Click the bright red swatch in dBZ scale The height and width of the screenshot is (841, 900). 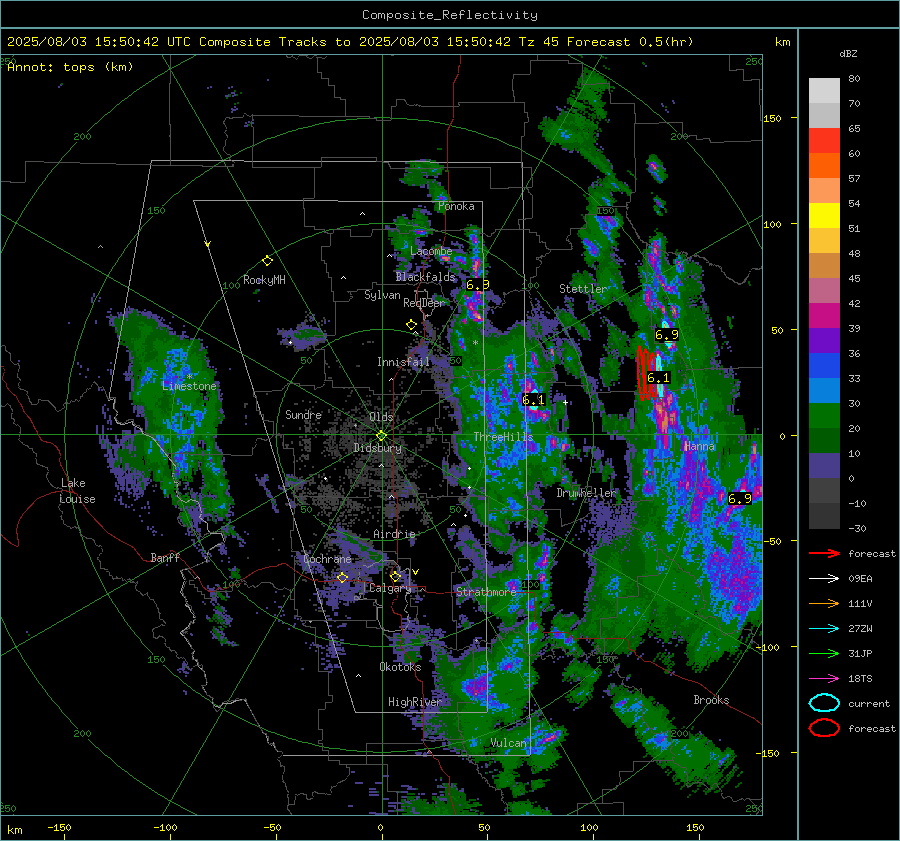click(x=824, y=140)
